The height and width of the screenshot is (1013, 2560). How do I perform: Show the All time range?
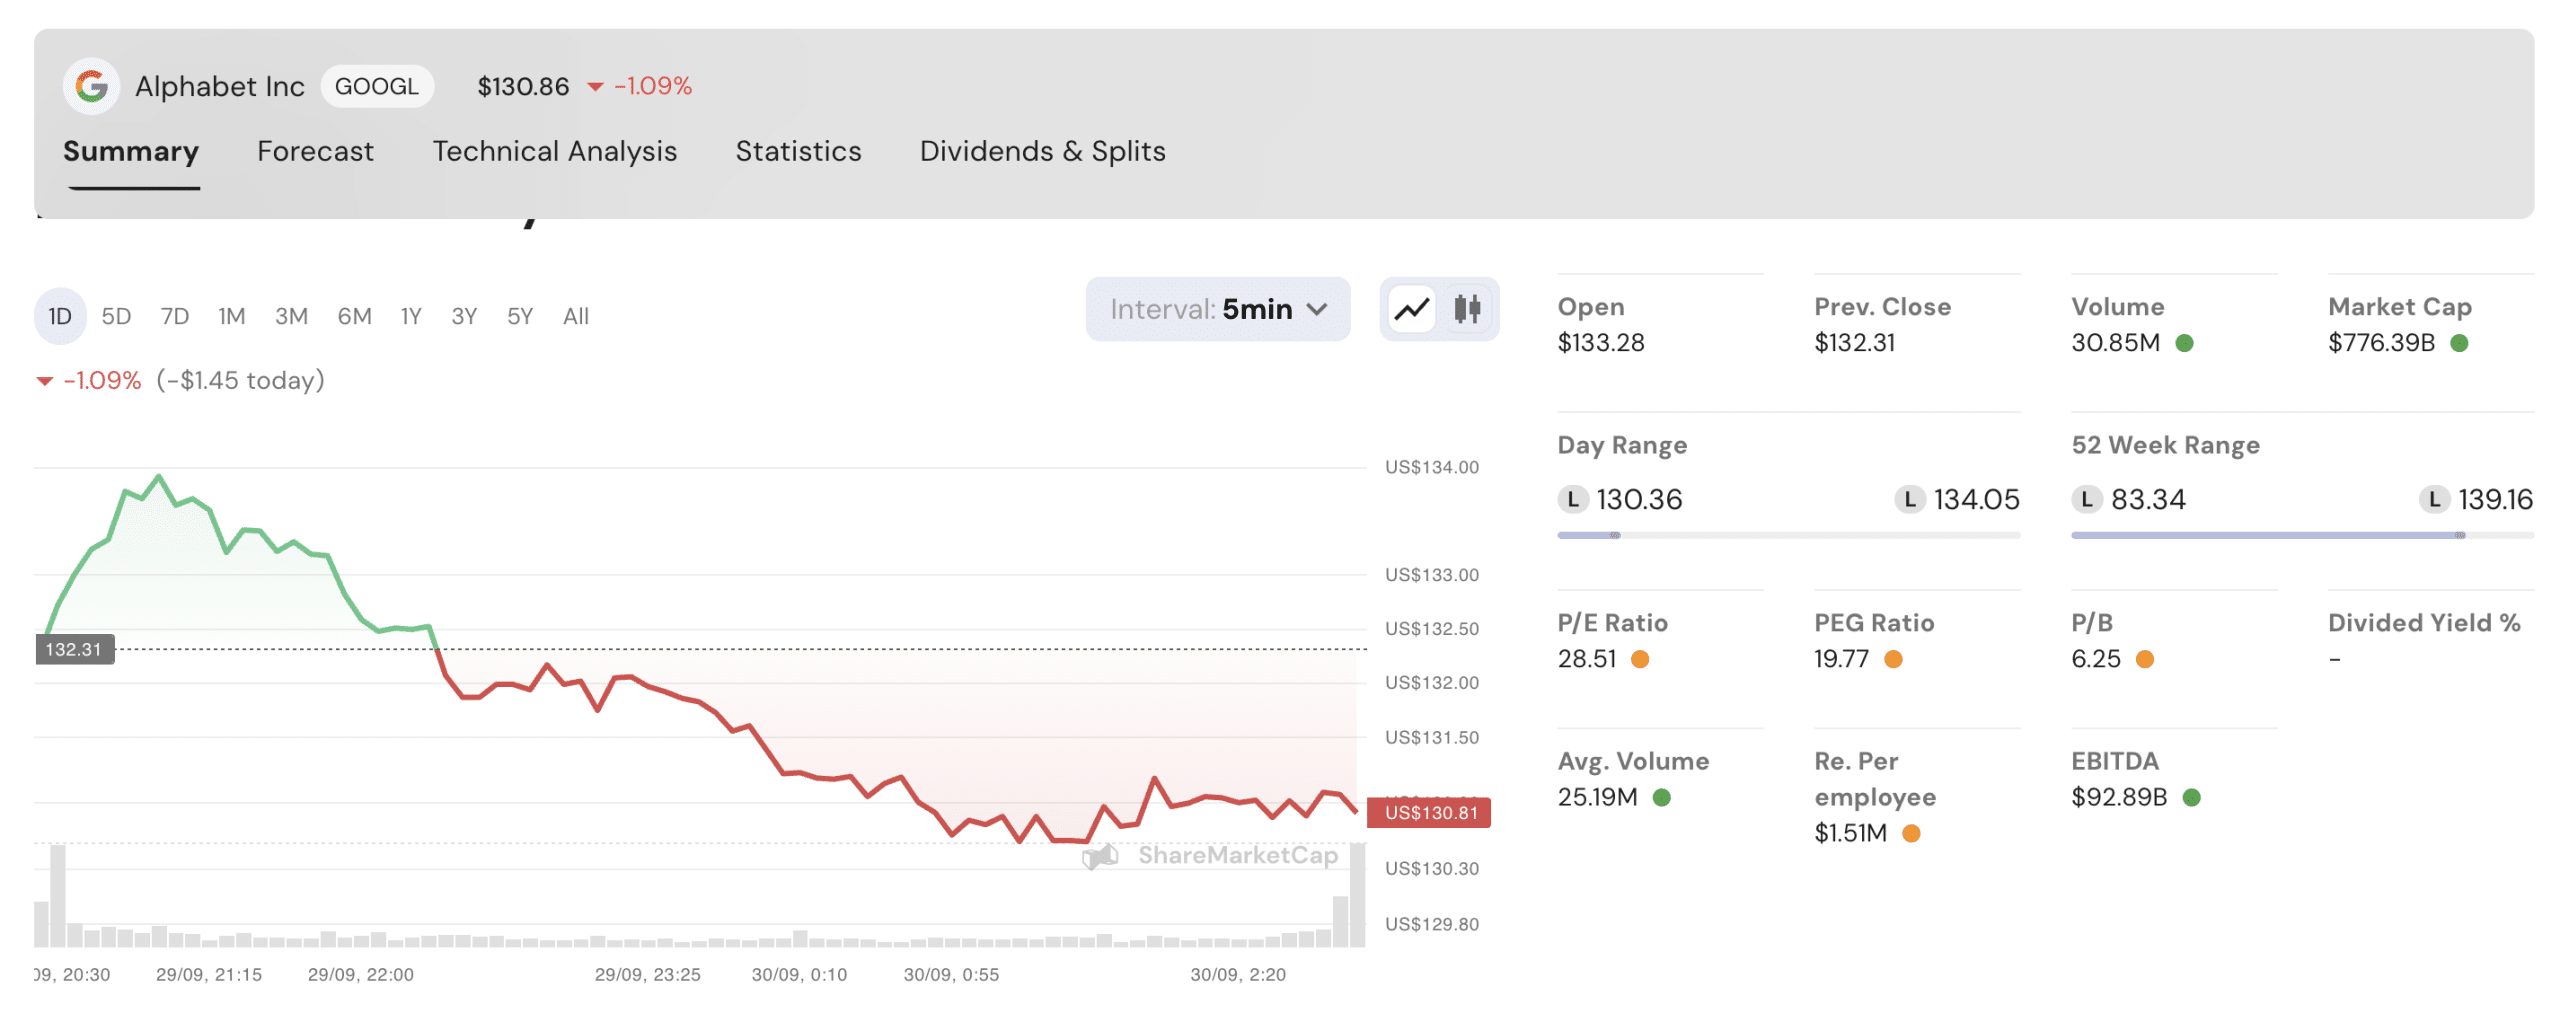(575, 315)
